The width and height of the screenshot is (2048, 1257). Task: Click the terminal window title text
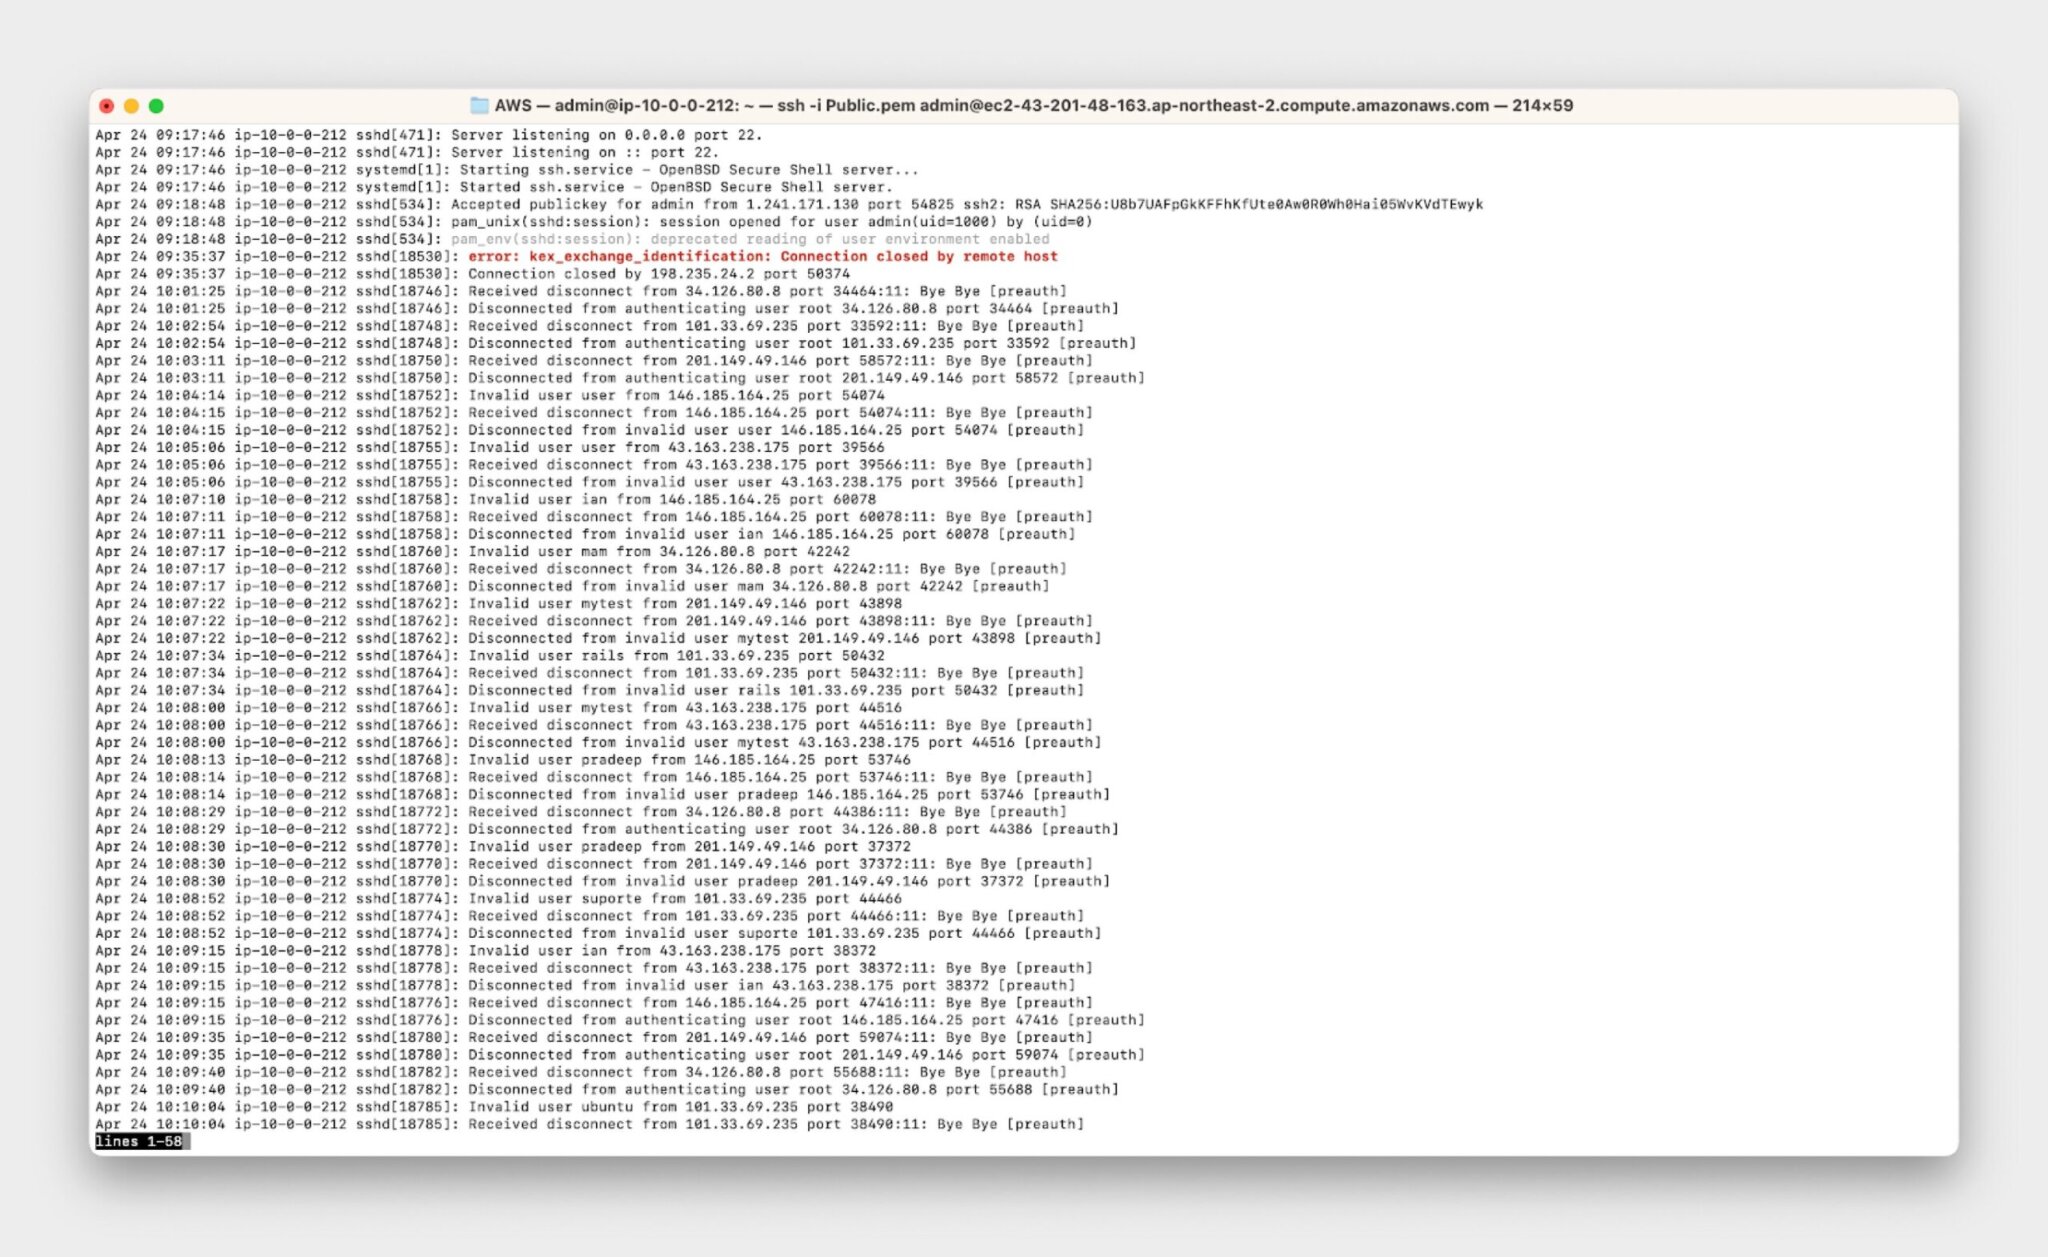pyautogui.click(x=1033, y=105)
